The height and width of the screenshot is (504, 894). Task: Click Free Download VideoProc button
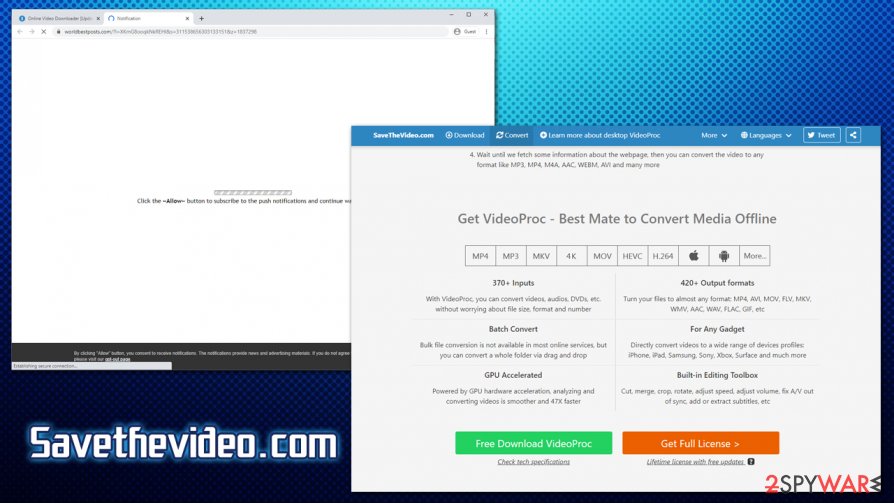[x=534, y=443]
